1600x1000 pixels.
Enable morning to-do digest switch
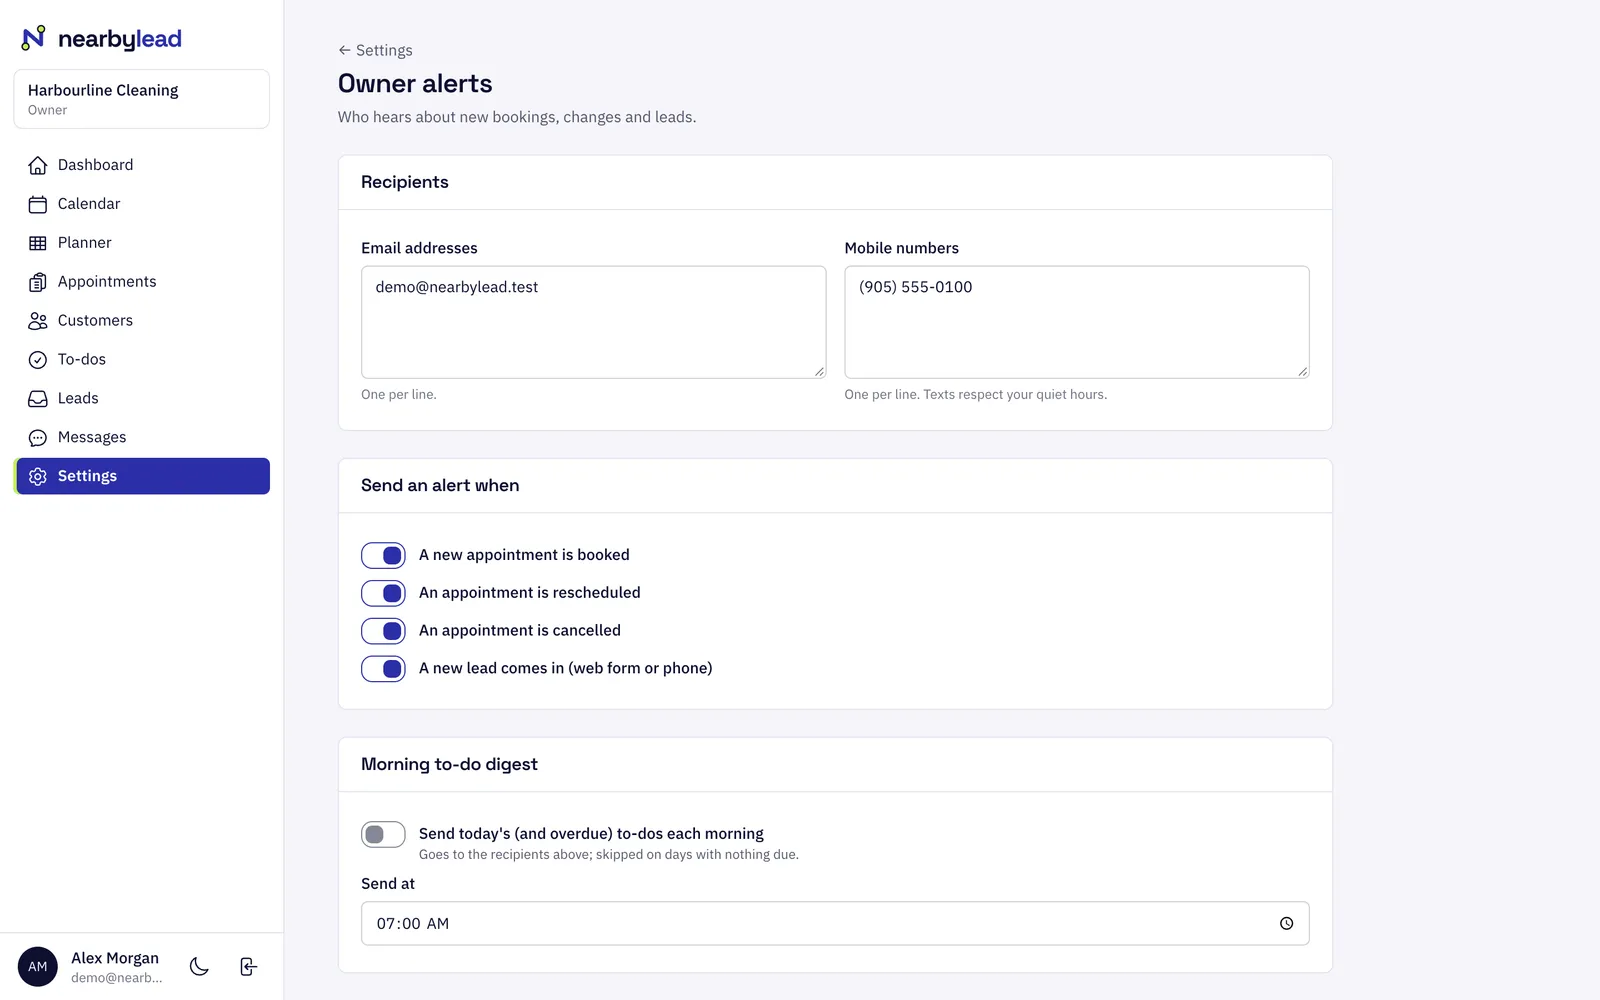pyautogui.click(x=383, y=834)
